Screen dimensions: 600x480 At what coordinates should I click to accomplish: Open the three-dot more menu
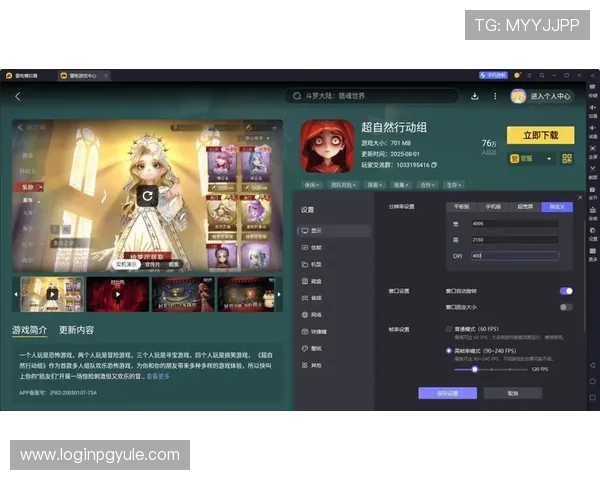click(495, 96)
